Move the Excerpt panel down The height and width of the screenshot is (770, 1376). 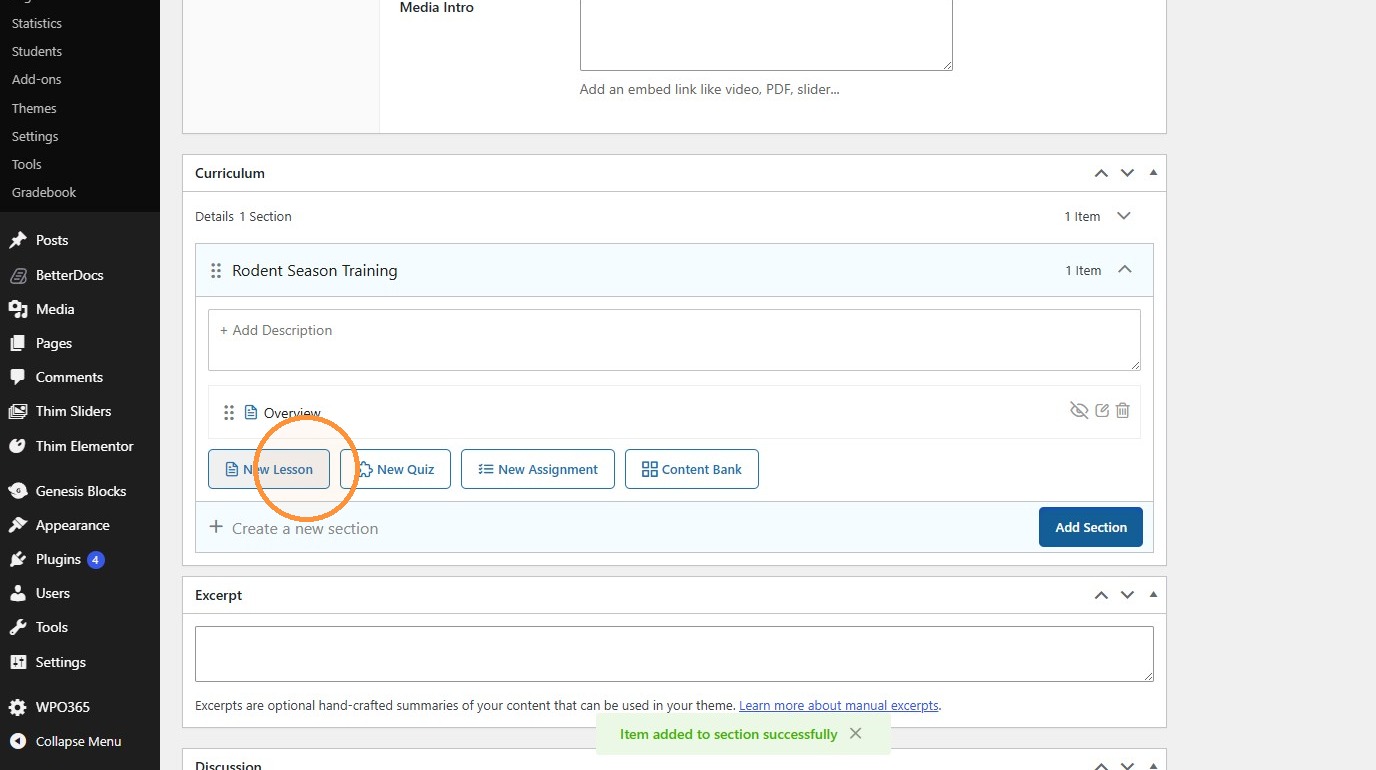click(x=1127, y=595)
